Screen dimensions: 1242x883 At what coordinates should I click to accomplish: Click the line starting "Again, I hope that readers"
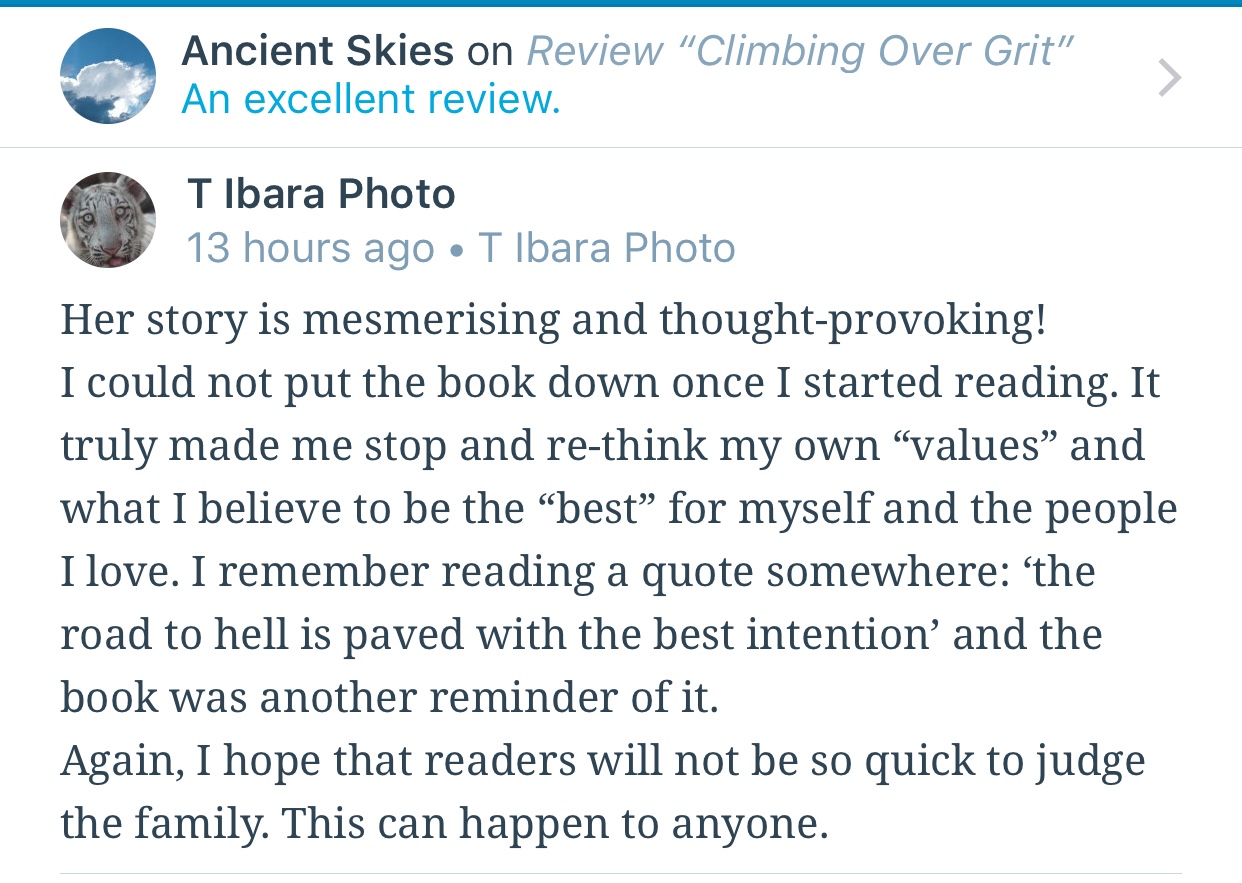[603, 763]
